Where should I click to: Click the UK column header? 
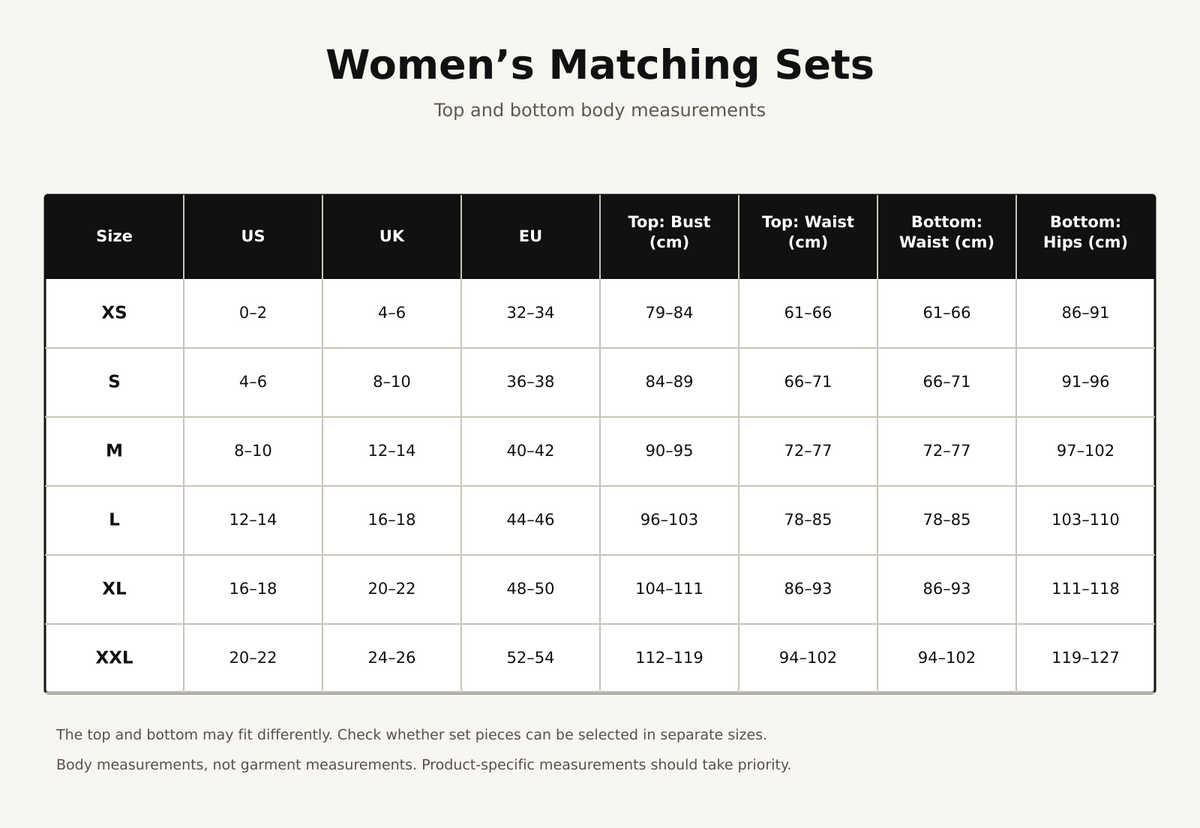pos(392,236)
